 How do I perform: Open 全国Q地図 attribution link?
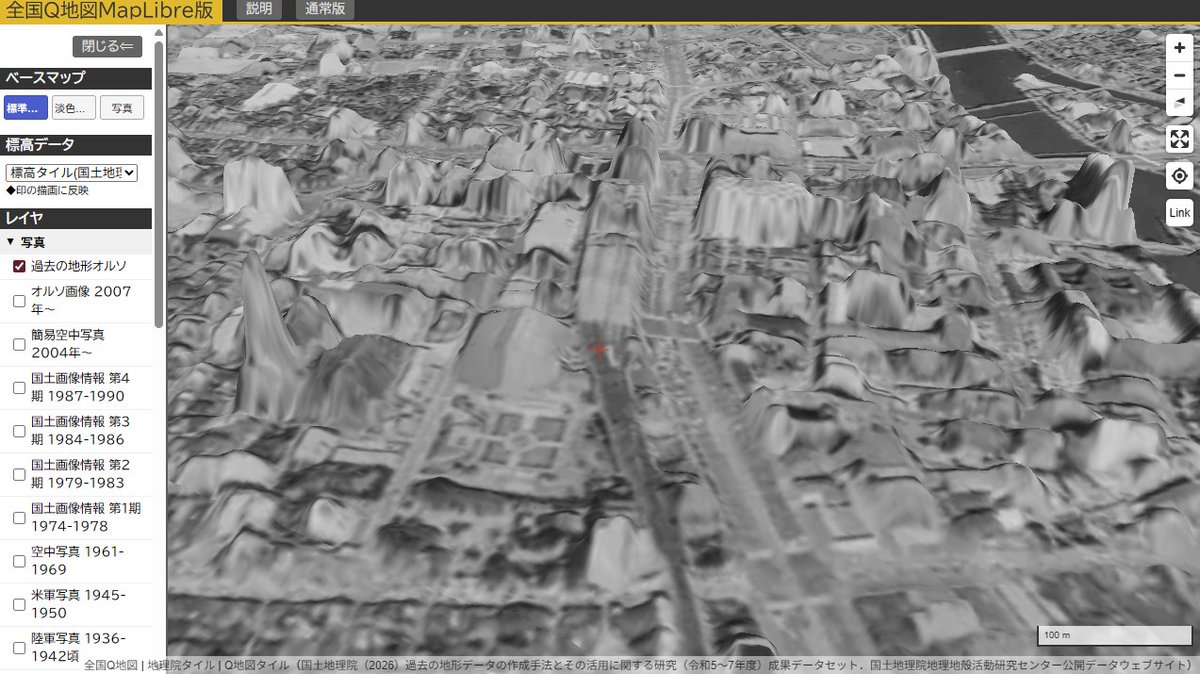(x=110, y=664)
